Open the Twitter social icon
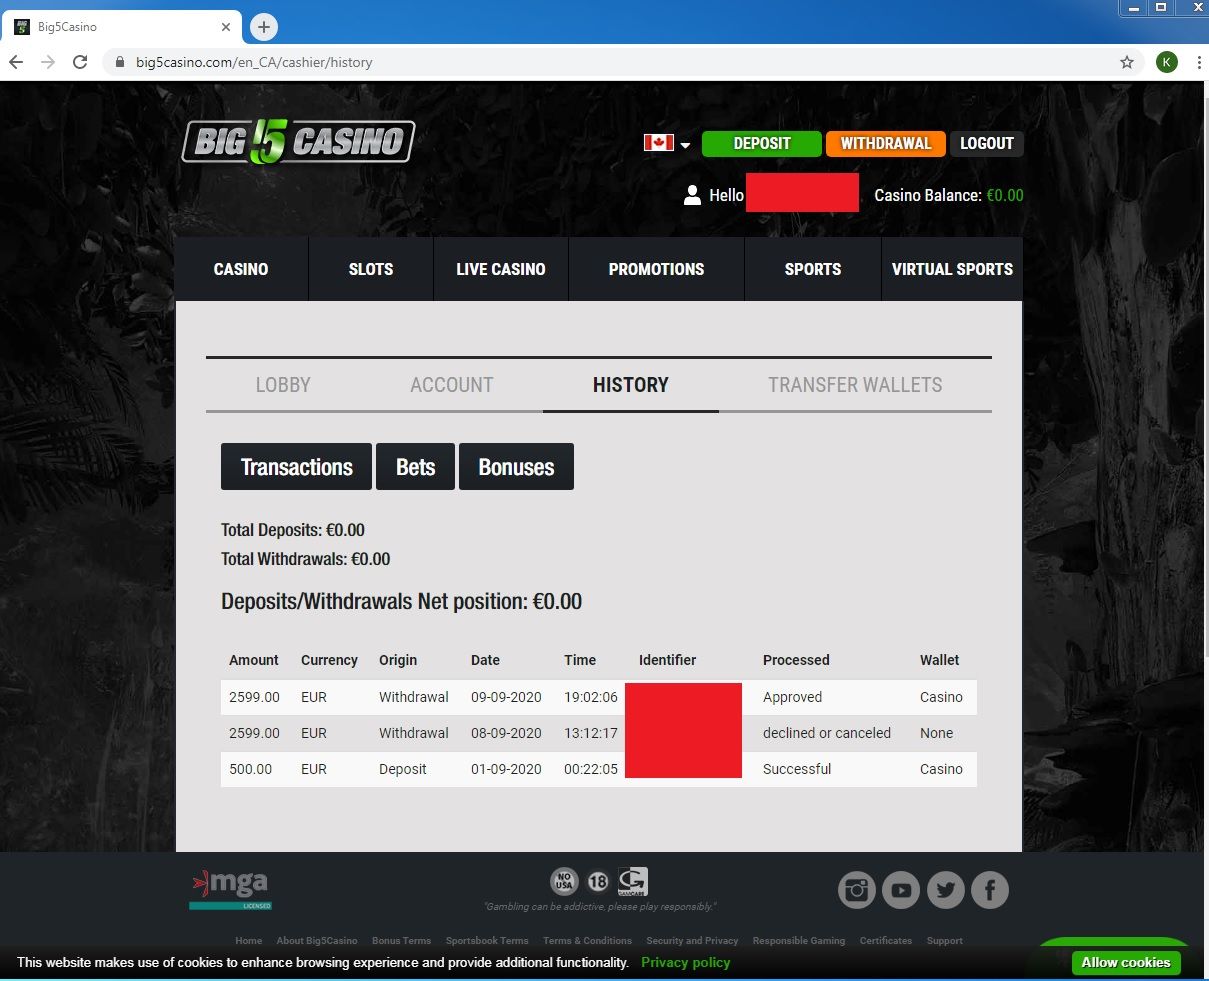1209x981 pixels. 945,890
